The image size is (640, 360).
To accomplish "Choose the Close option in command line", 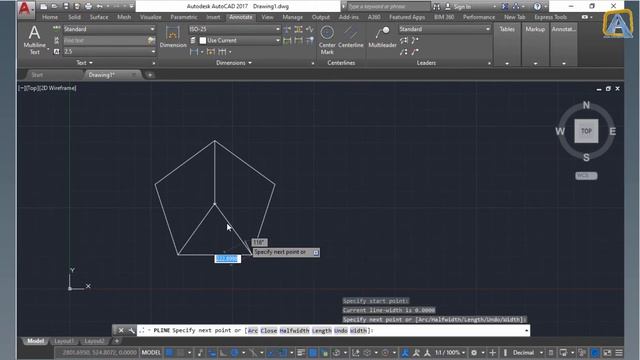I will 269,331.
